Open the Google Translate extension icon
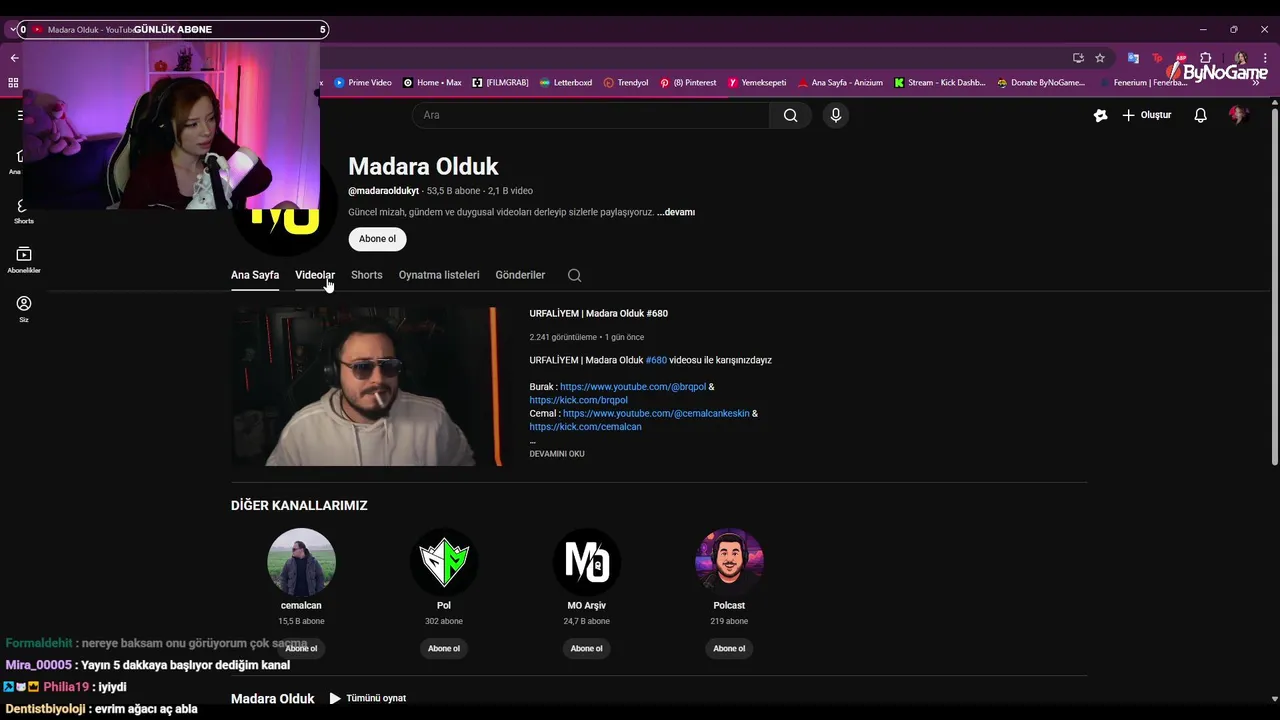The height and width of the screenshot is (720, 1280). point(1133,58)
